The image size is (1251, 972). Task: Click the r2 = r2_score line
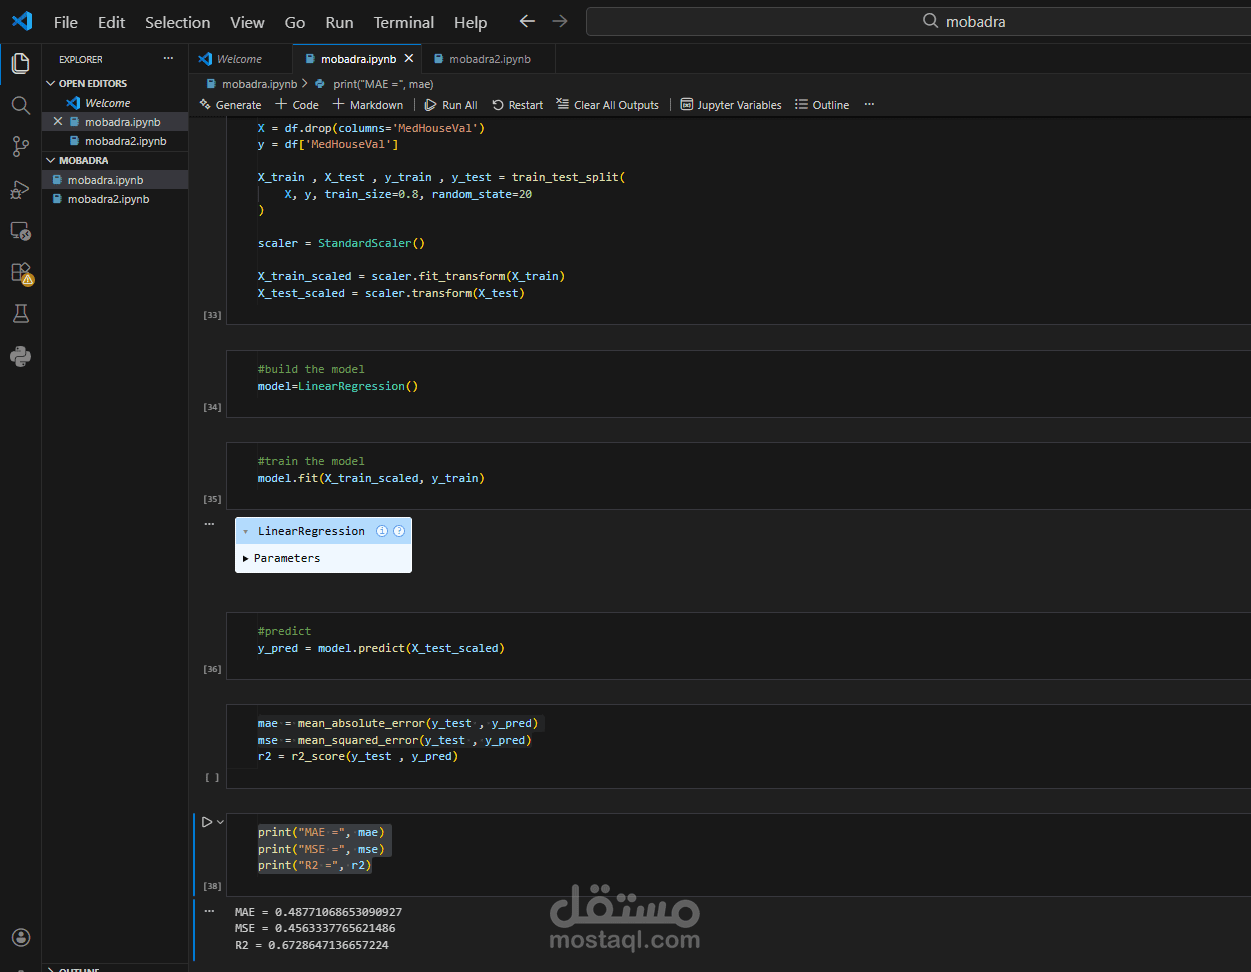click(358, 756)
